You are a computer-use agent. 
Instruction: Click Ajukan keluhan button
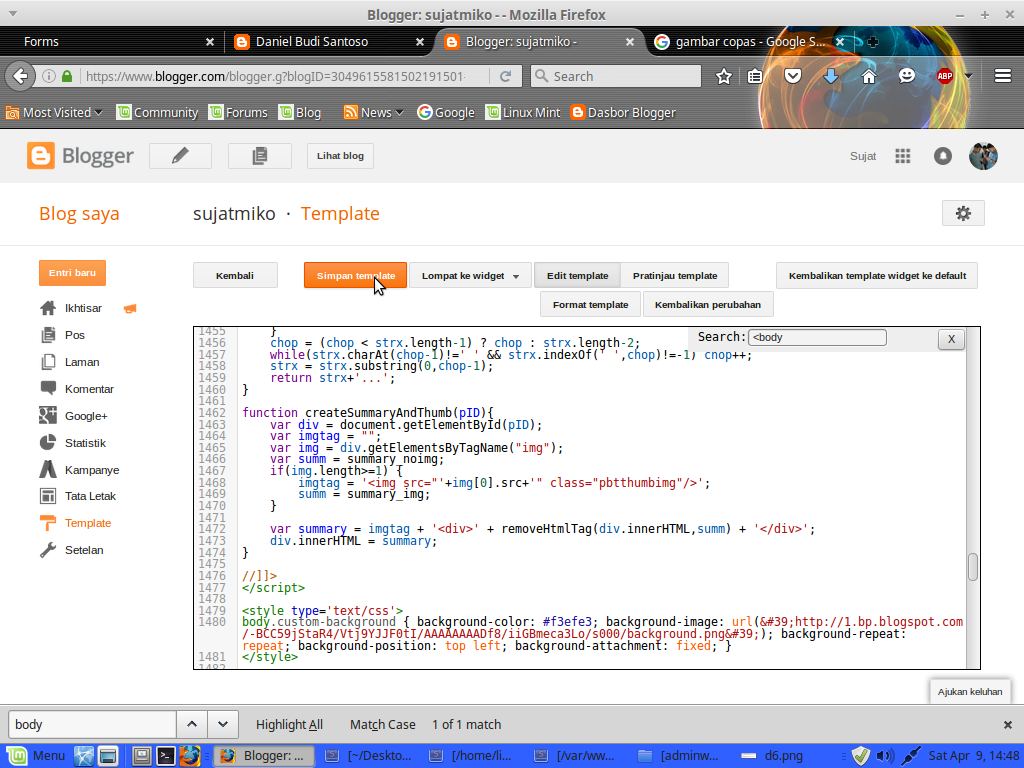970,692
